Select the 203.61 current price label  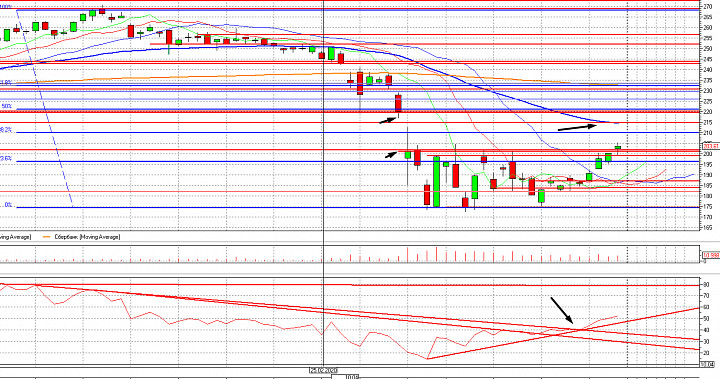[711, 146]
